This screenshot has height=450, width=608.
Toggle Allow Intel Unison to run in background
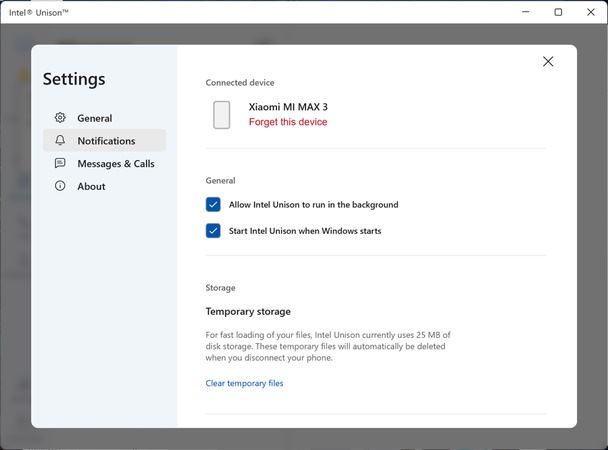(x=213, y=204)
